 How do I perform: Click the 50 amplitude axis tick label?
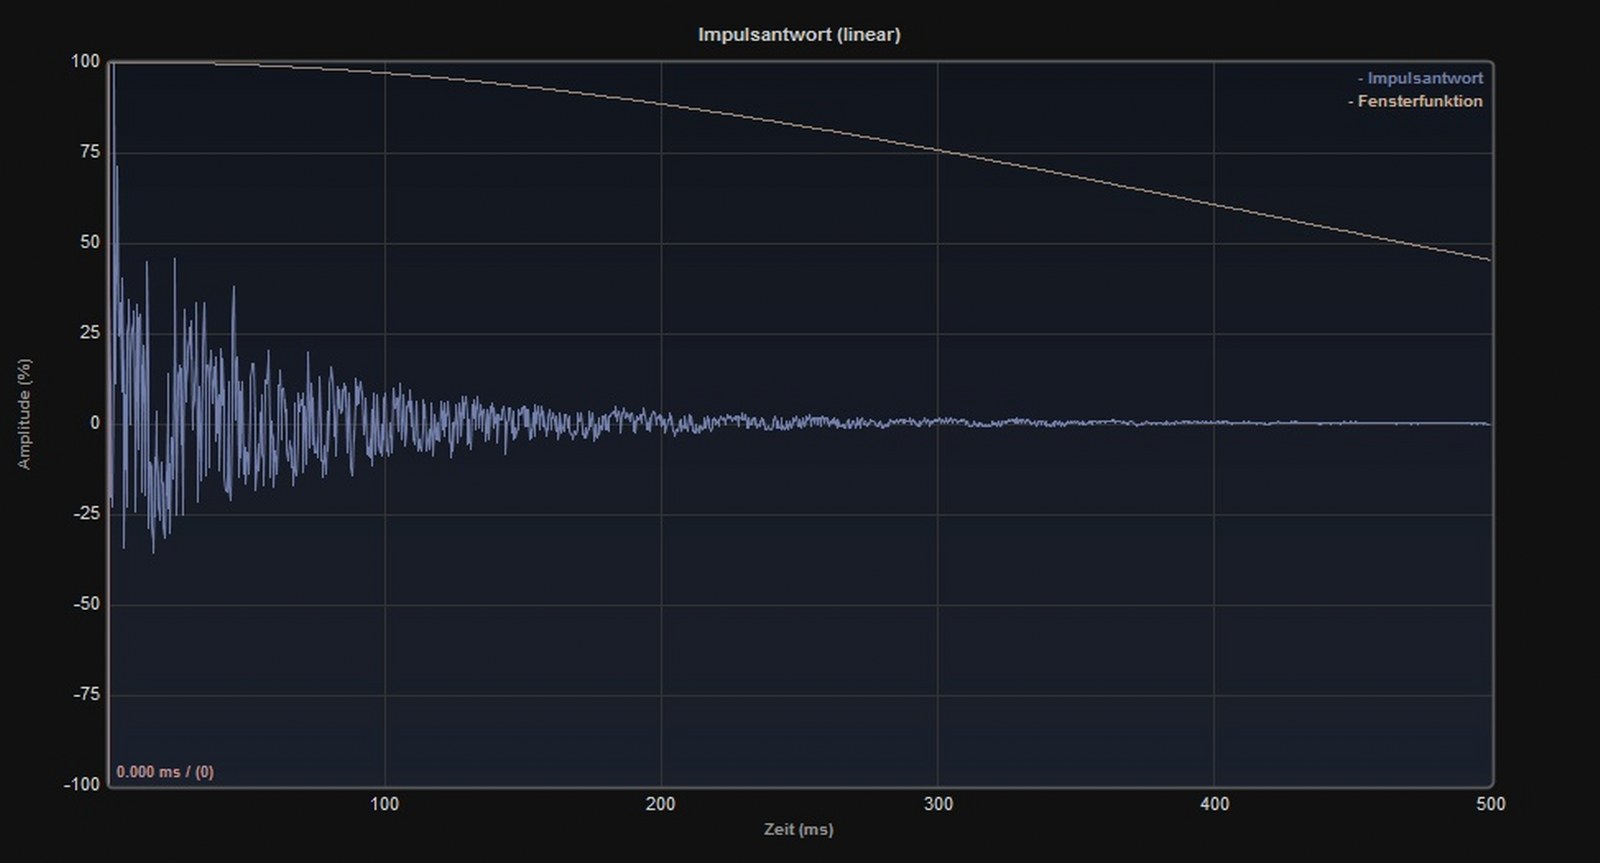coord(89,242)
